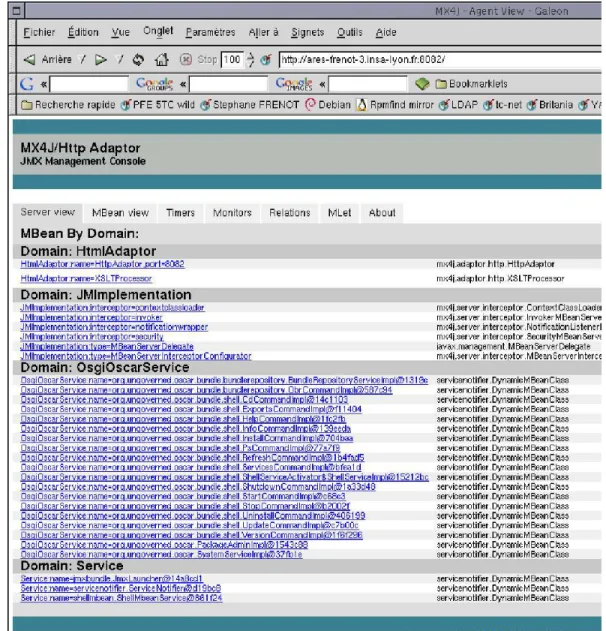606x631 pixels.
Task: Open JMImplementation interceptor=contextclassloader link
Action: tap(112, 308)
